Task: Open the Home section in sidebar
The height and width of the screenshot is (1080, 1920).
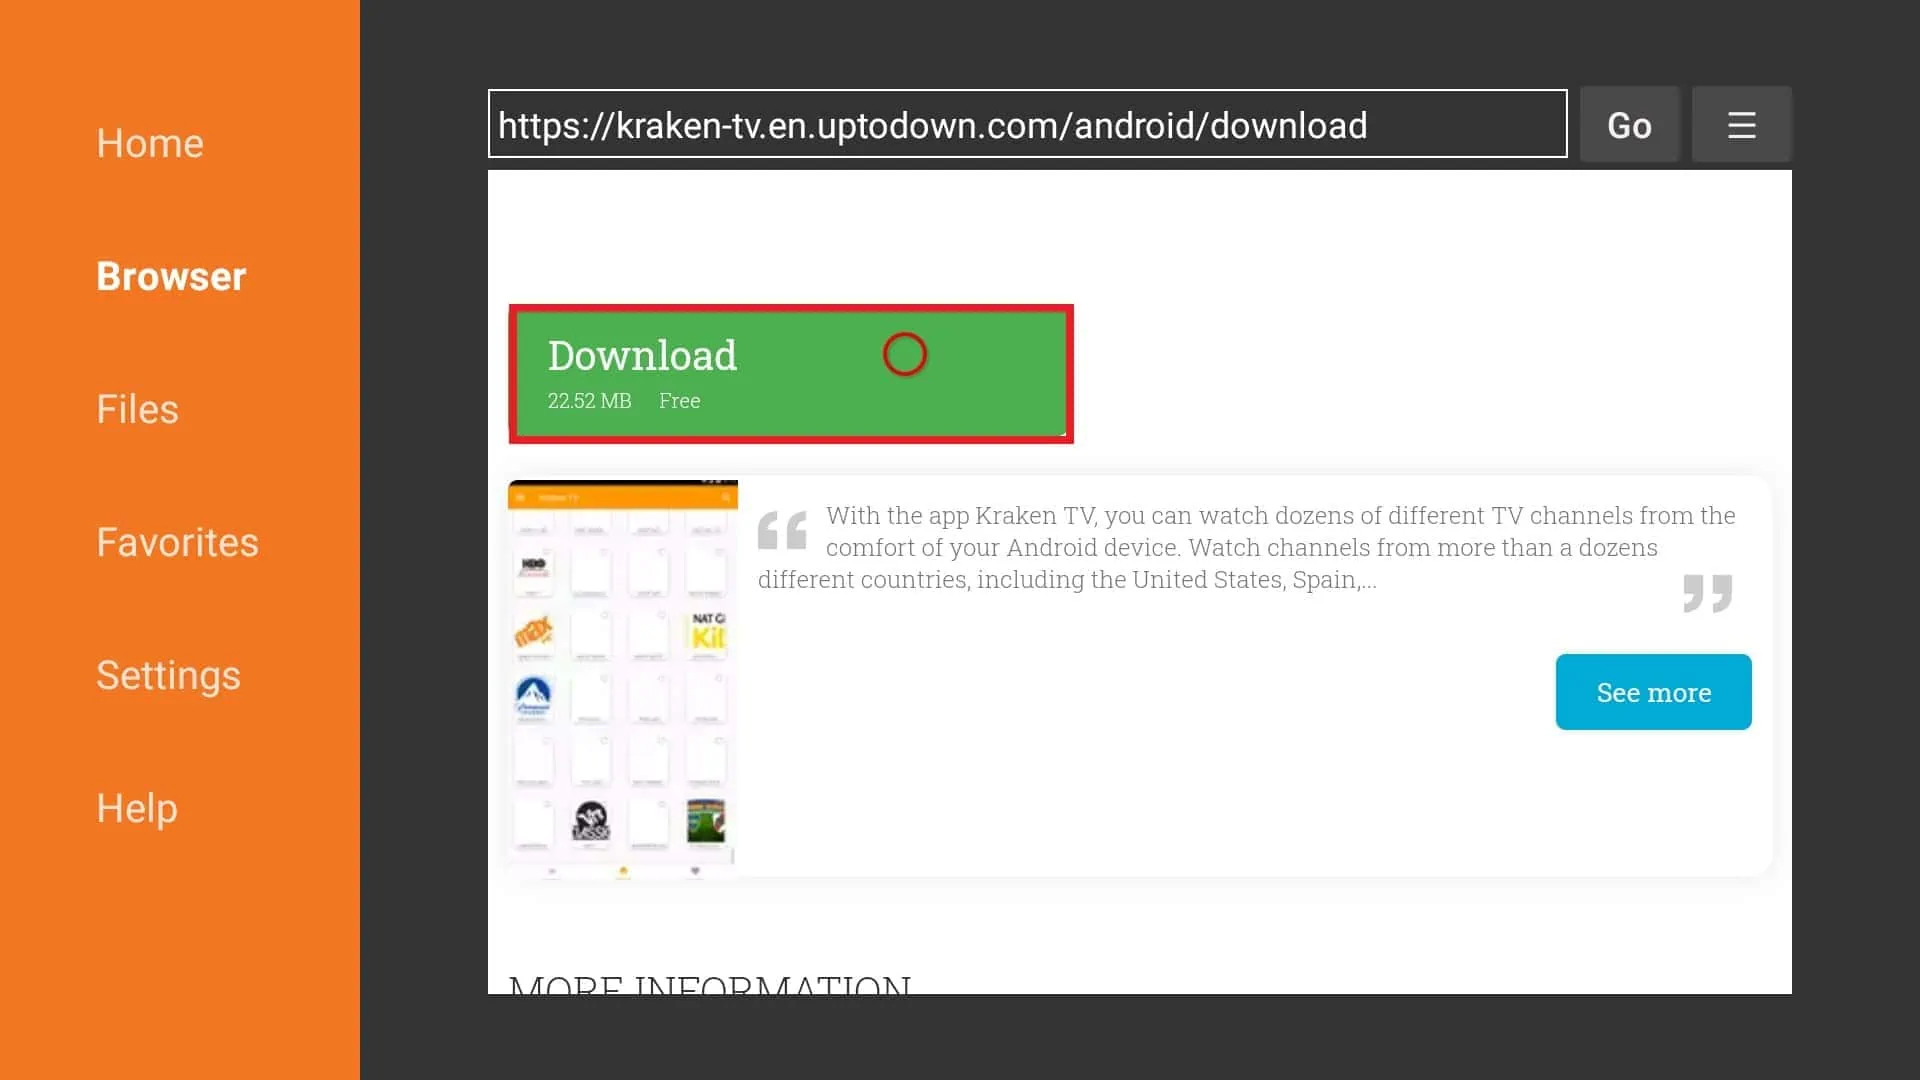Action: (150, 143)
